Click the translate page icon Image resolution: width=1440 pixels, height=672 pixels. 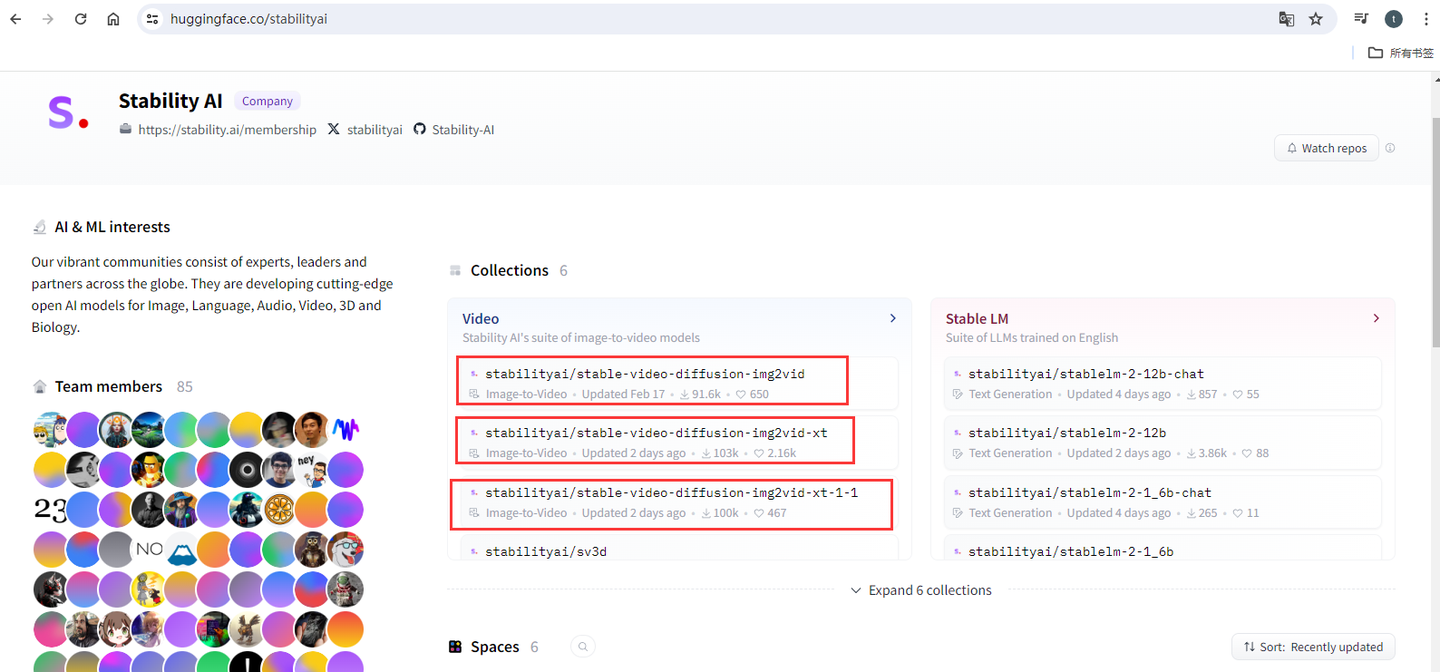click(x=1287, y=19)
